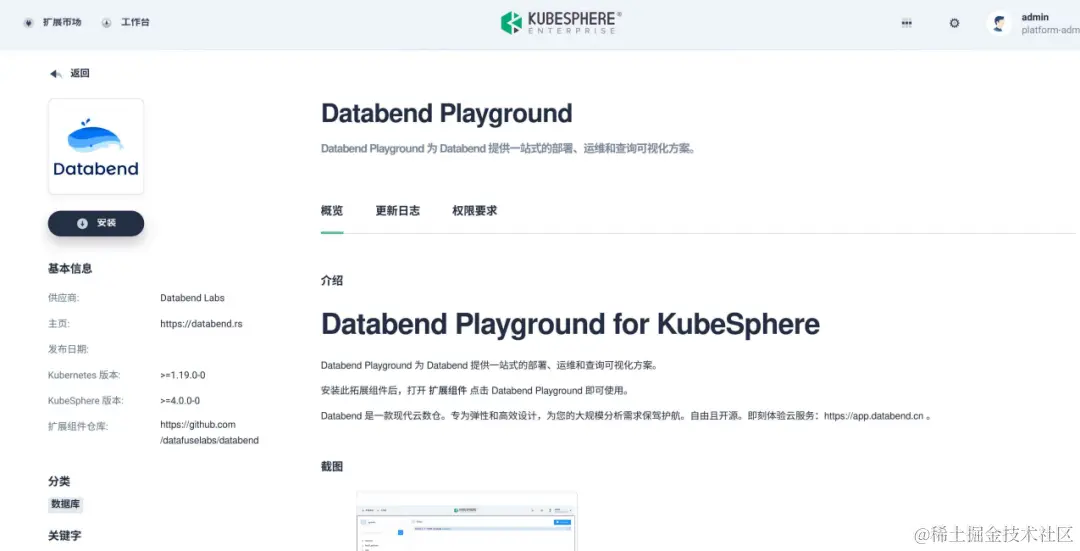This screenshot has width=1080, height=551.
Task: Open the admin account name menu
Action: 1035,17
